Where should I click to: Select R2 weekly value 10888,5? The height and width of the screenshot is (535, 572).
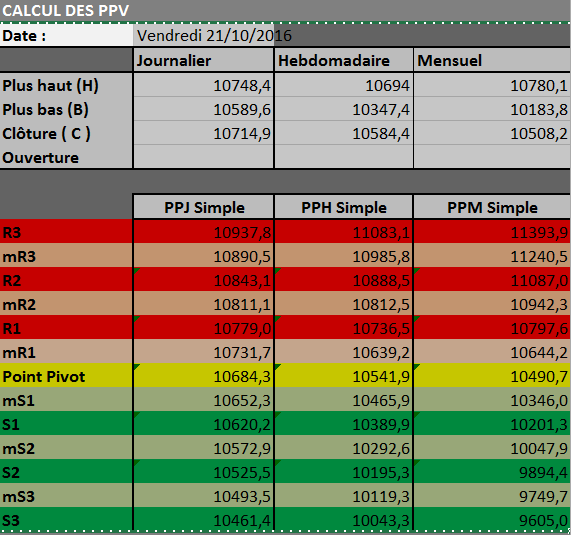[344, 280]
